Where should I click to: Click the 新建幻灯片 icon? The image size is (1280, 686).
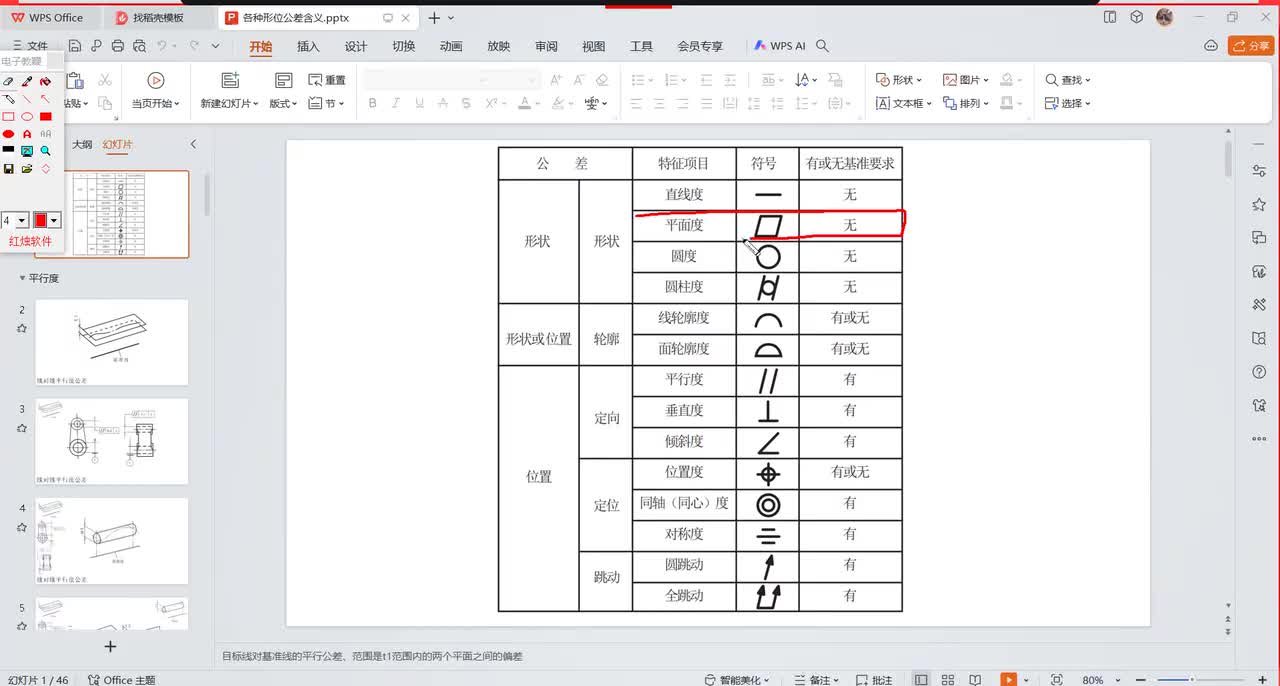[x=230, y=80]
